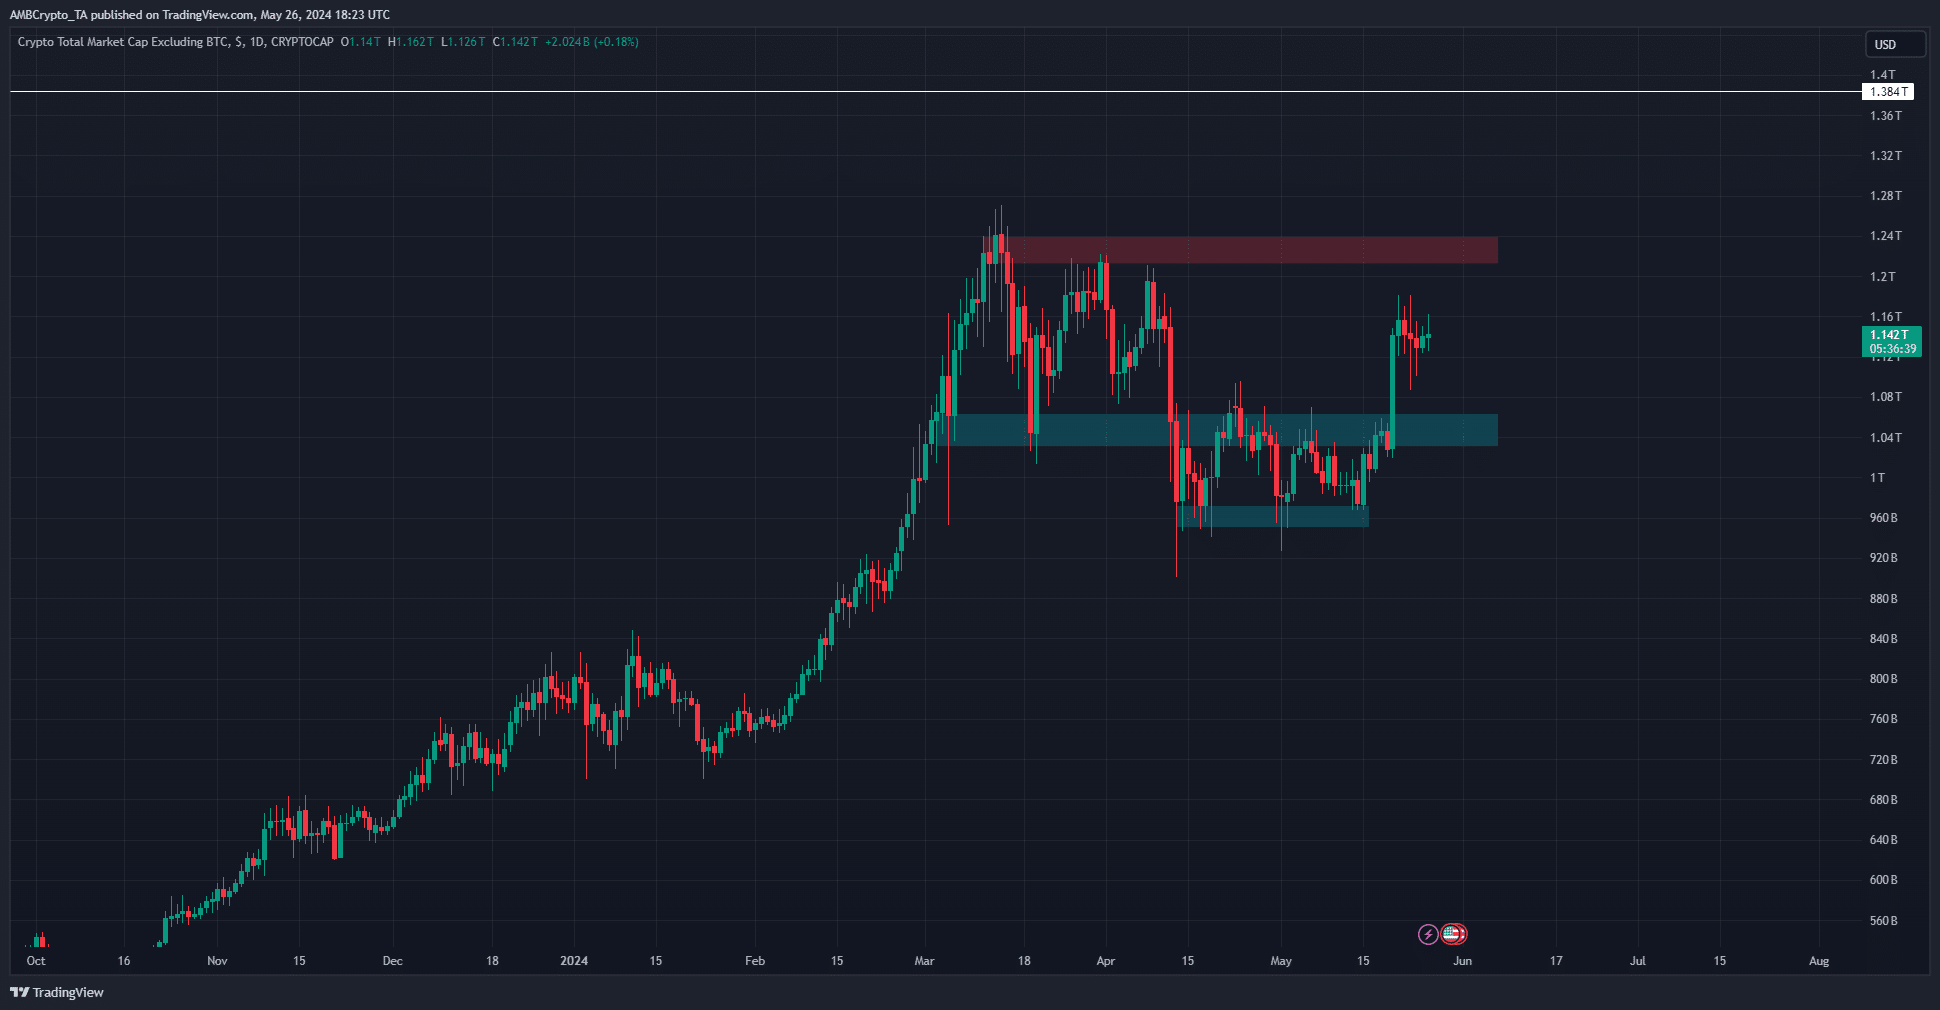Click the H1.162T high value in legend
This screenshot has width=1940, height=1010.
pyautogui.click(x=411, y=42)
